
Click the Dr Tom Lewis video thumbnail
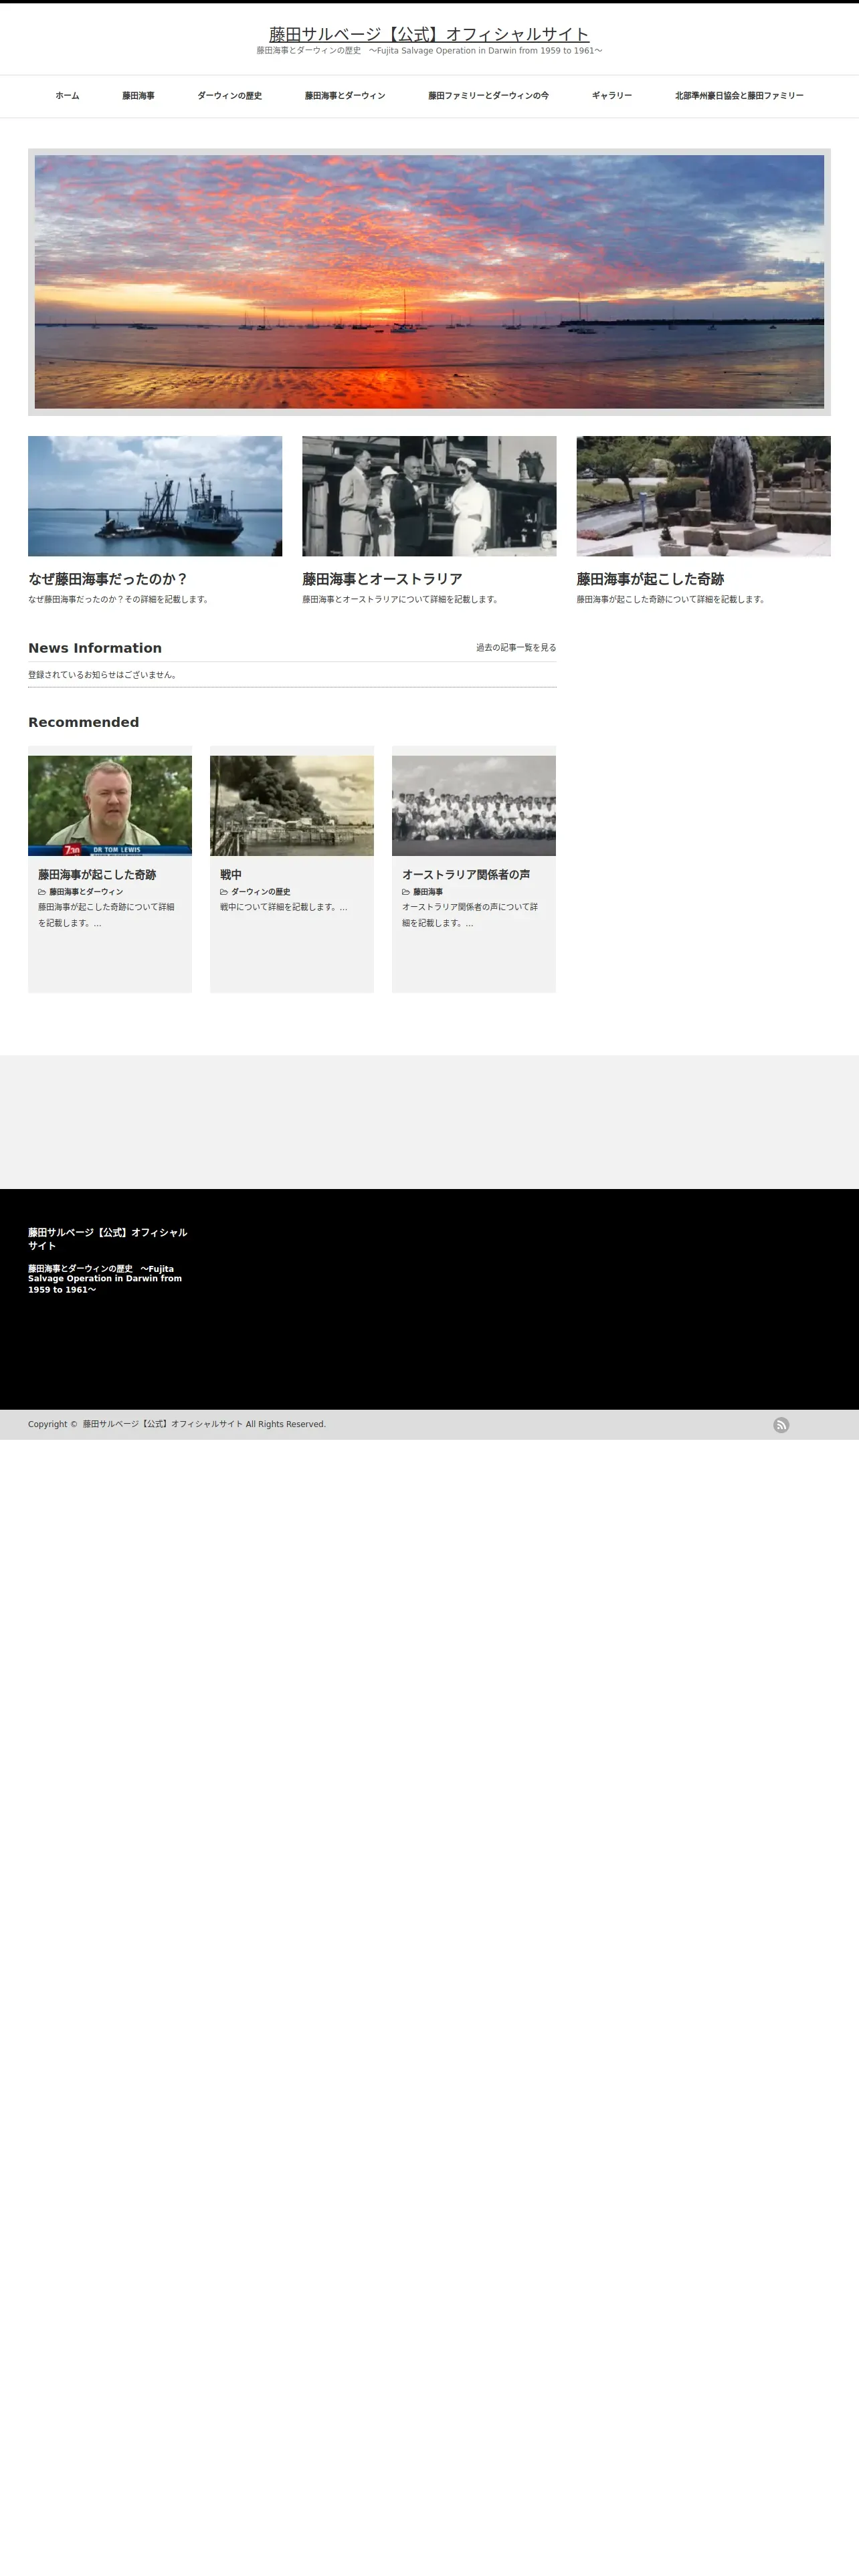pyautogui.click(x=110, y=806)
